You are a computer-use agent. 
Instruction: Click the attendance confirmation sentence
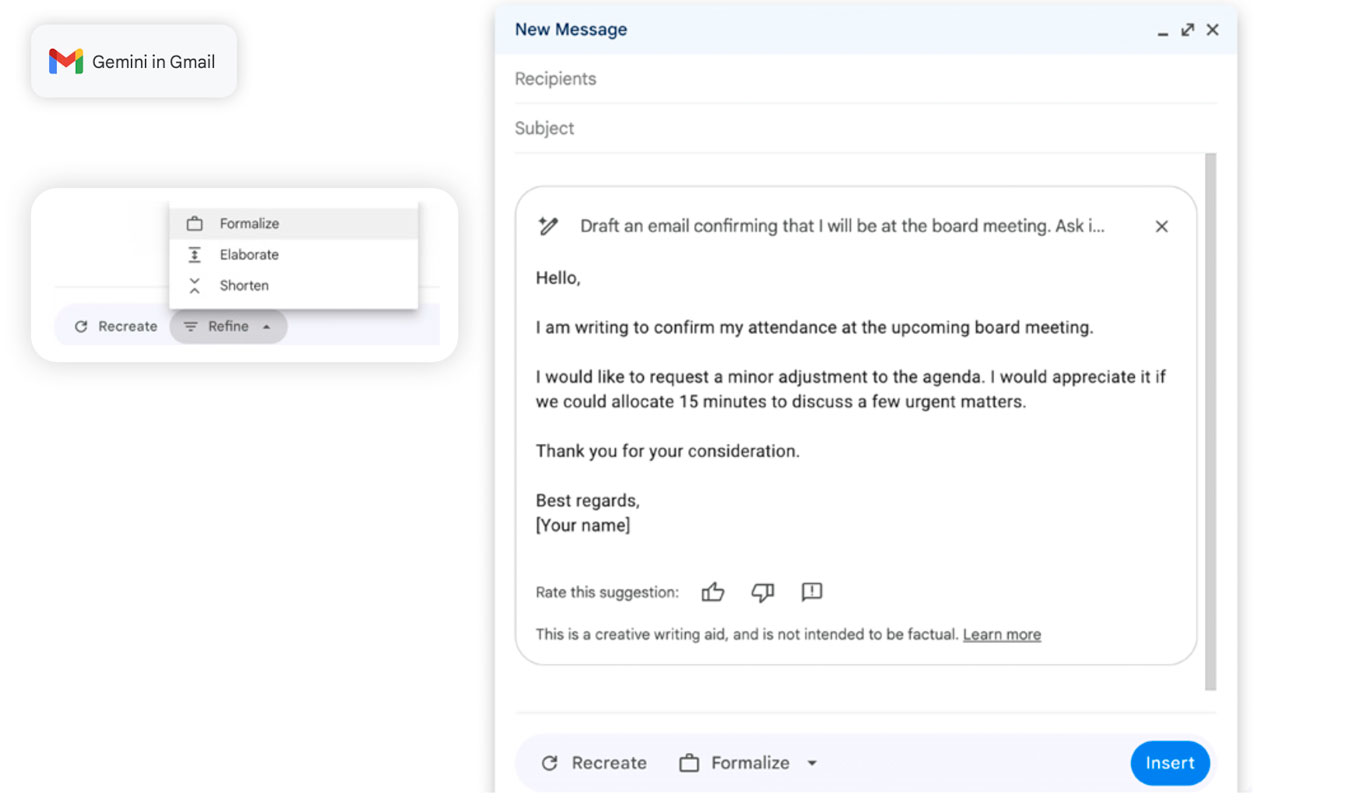point(815,328)
